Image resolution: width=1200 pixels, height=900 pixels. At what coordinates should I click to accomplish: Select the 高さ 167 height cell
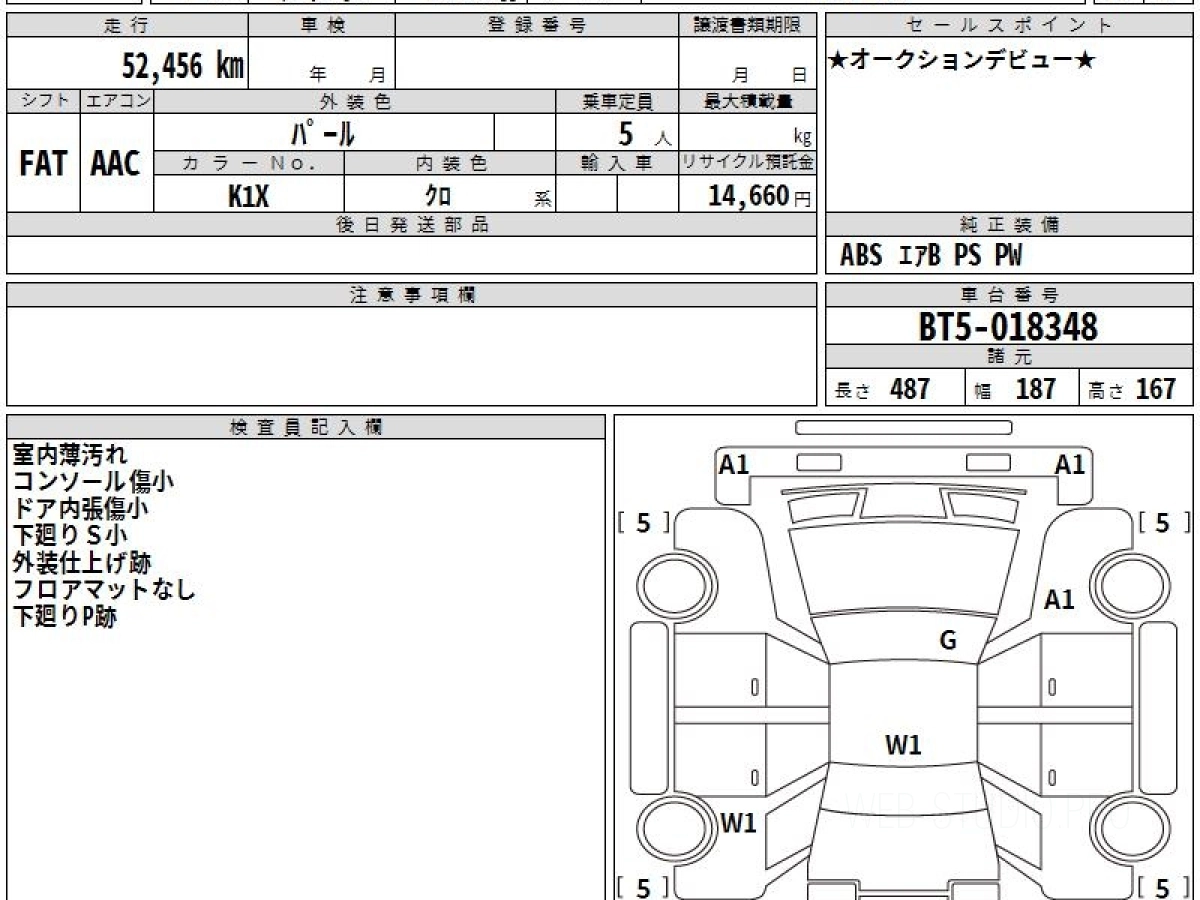coord(1136,388)
